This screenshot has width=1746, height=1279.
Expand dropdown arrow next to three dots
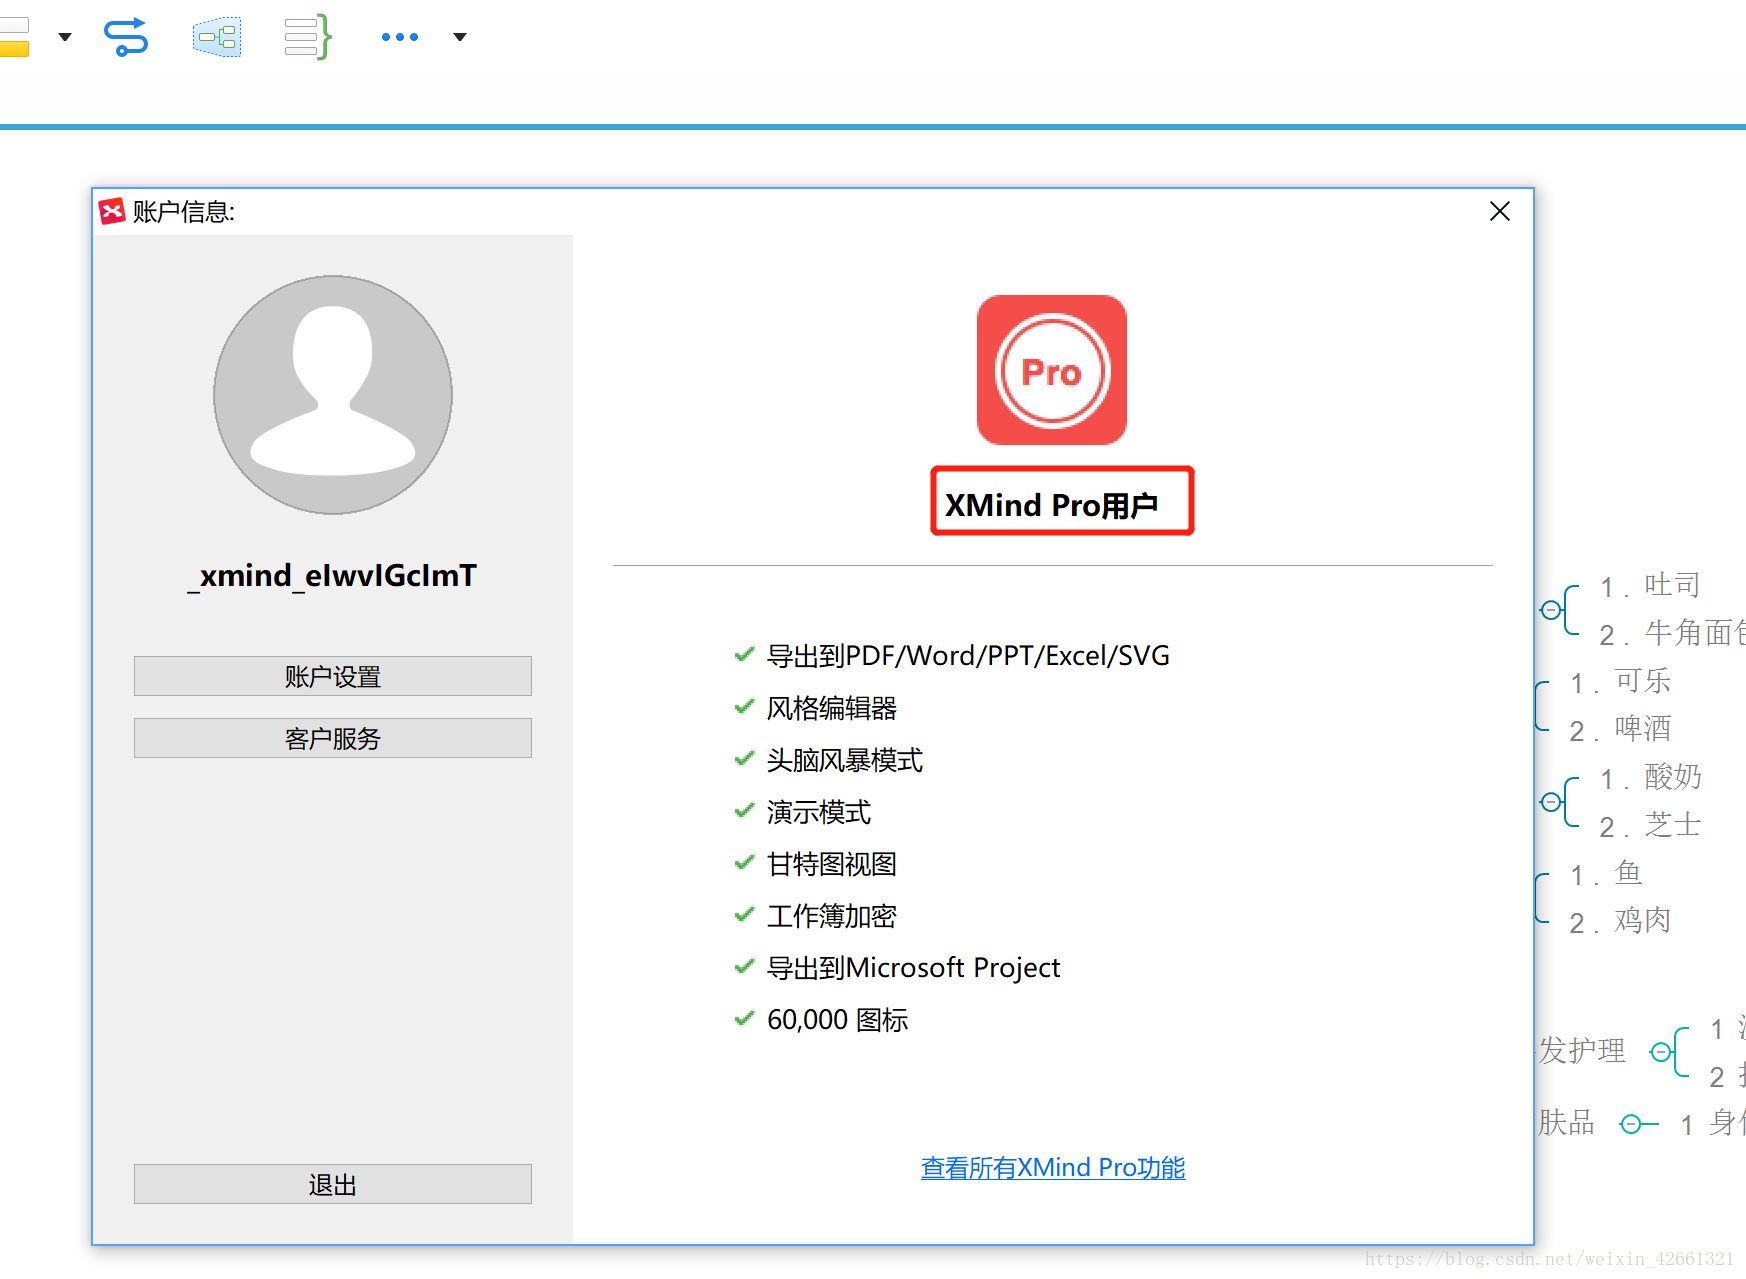click(x=460, y=37)
